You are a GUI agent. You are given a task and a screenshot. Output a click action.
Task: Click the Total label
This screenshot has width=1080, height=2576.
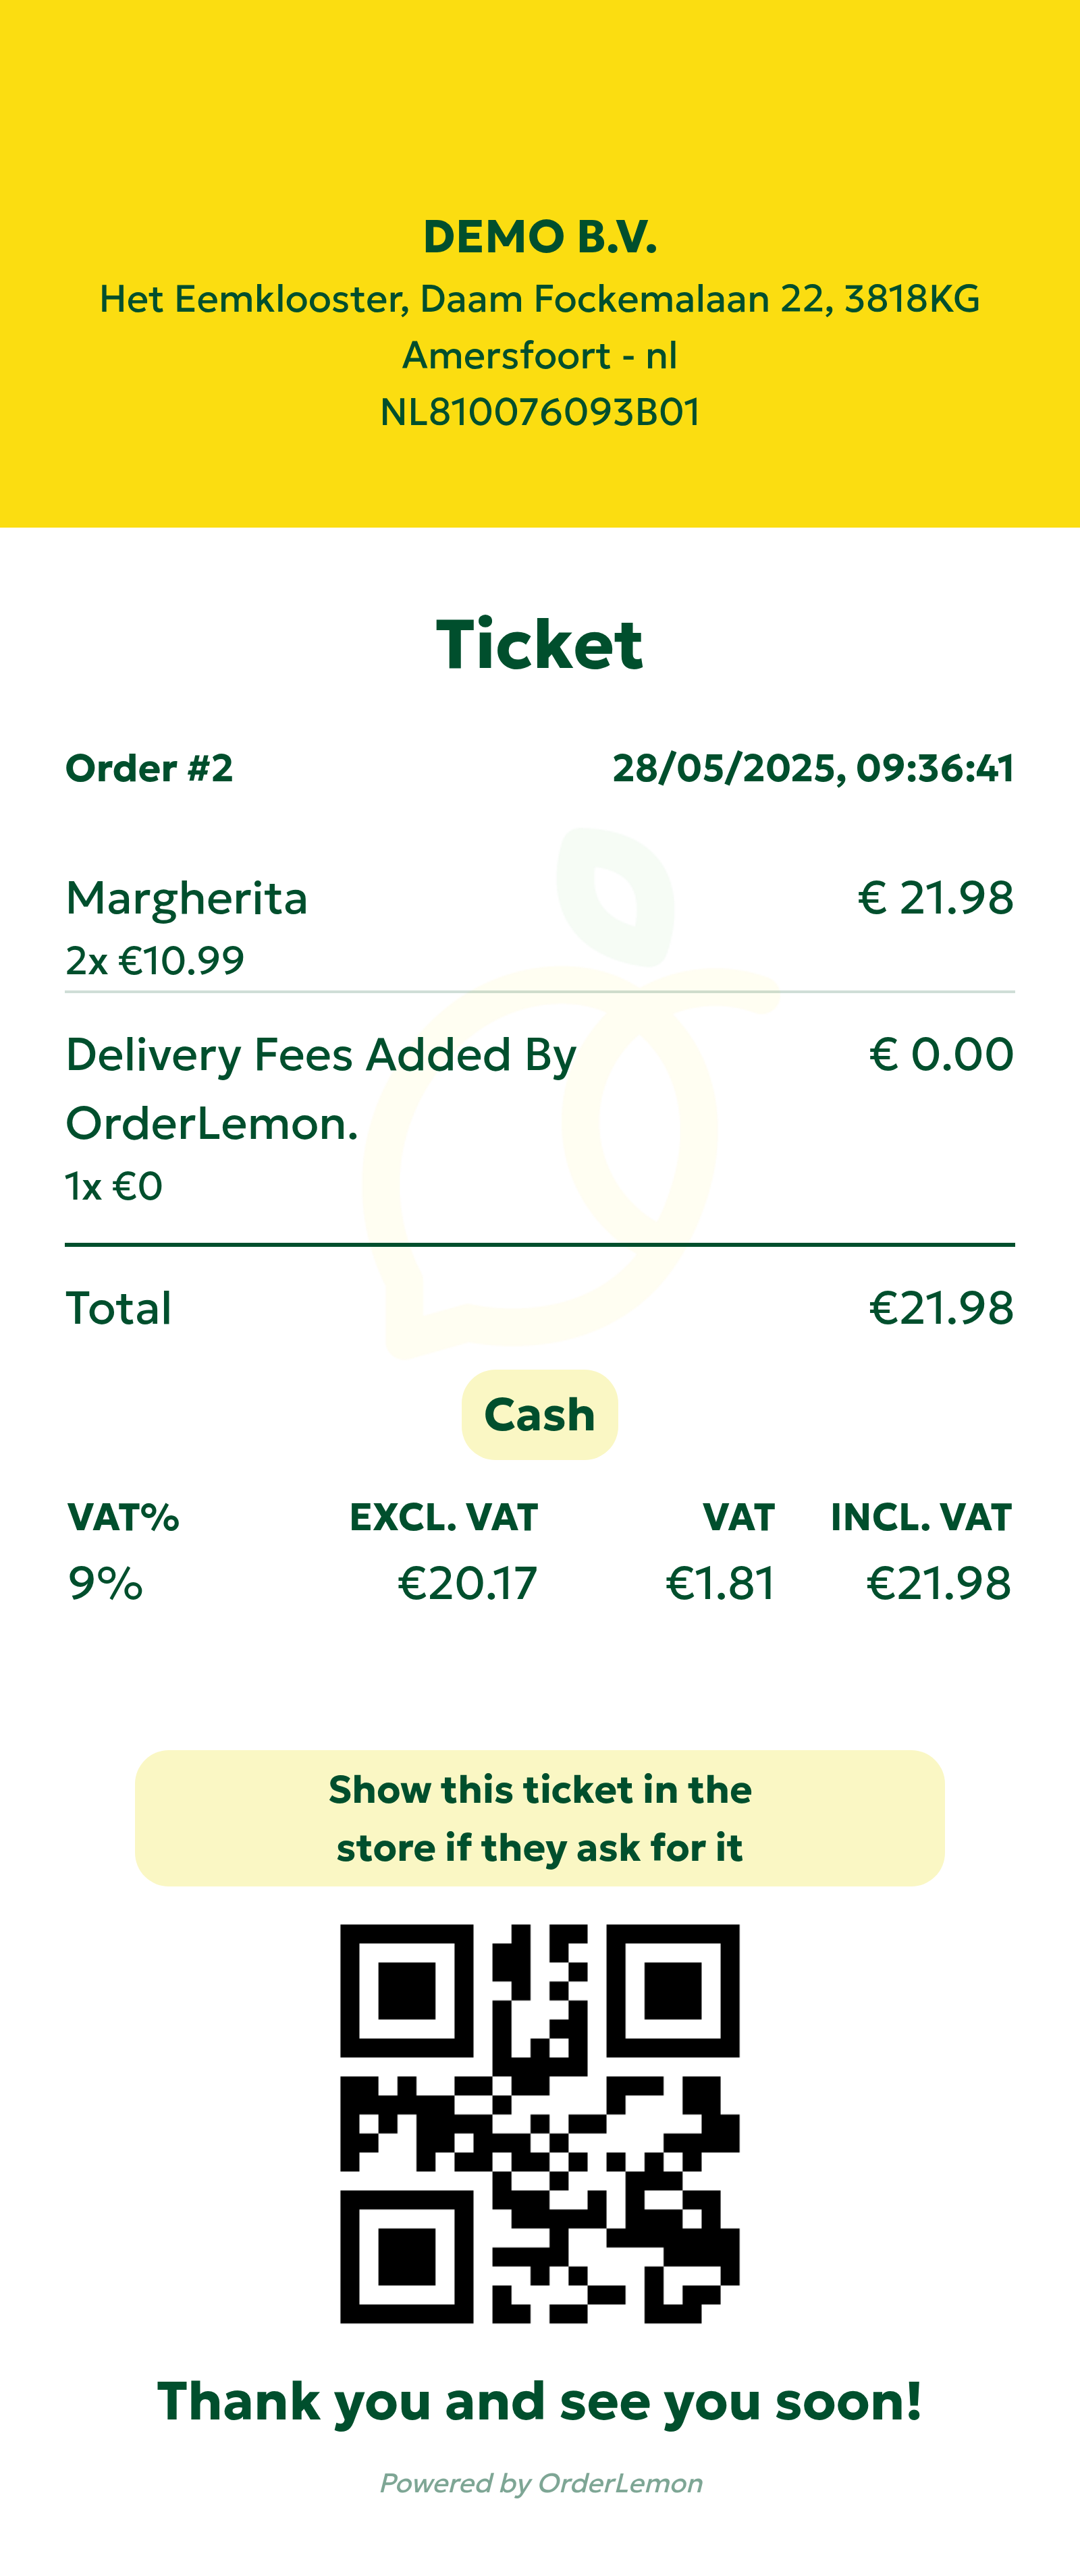pos(119,1308)
